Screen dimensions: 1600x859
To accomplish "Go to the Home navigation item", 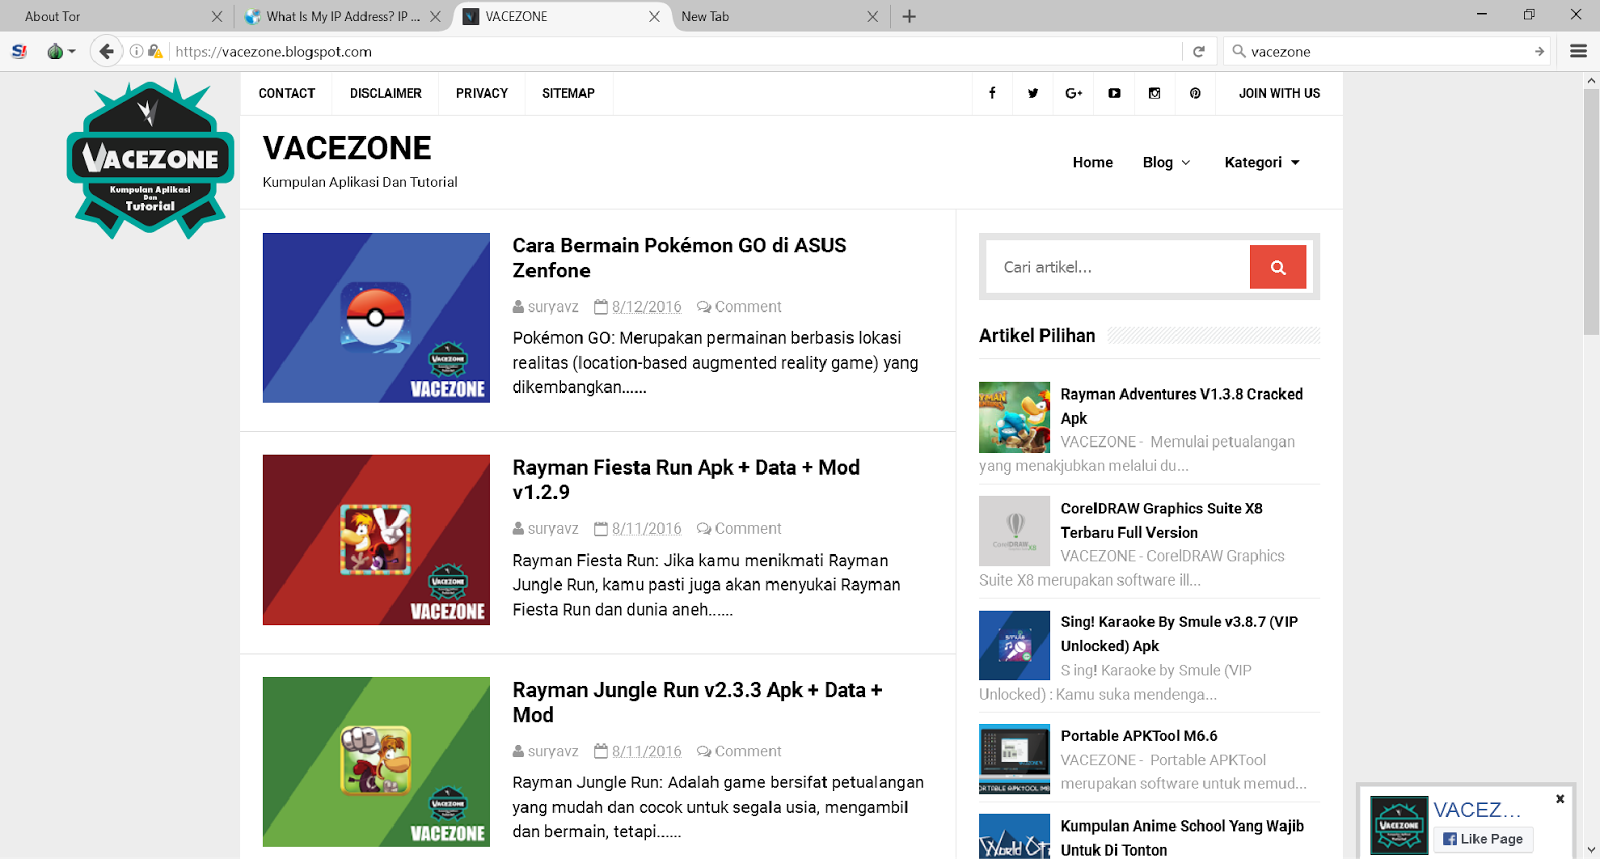I will pyautogui.click(x=1093, y=162).
